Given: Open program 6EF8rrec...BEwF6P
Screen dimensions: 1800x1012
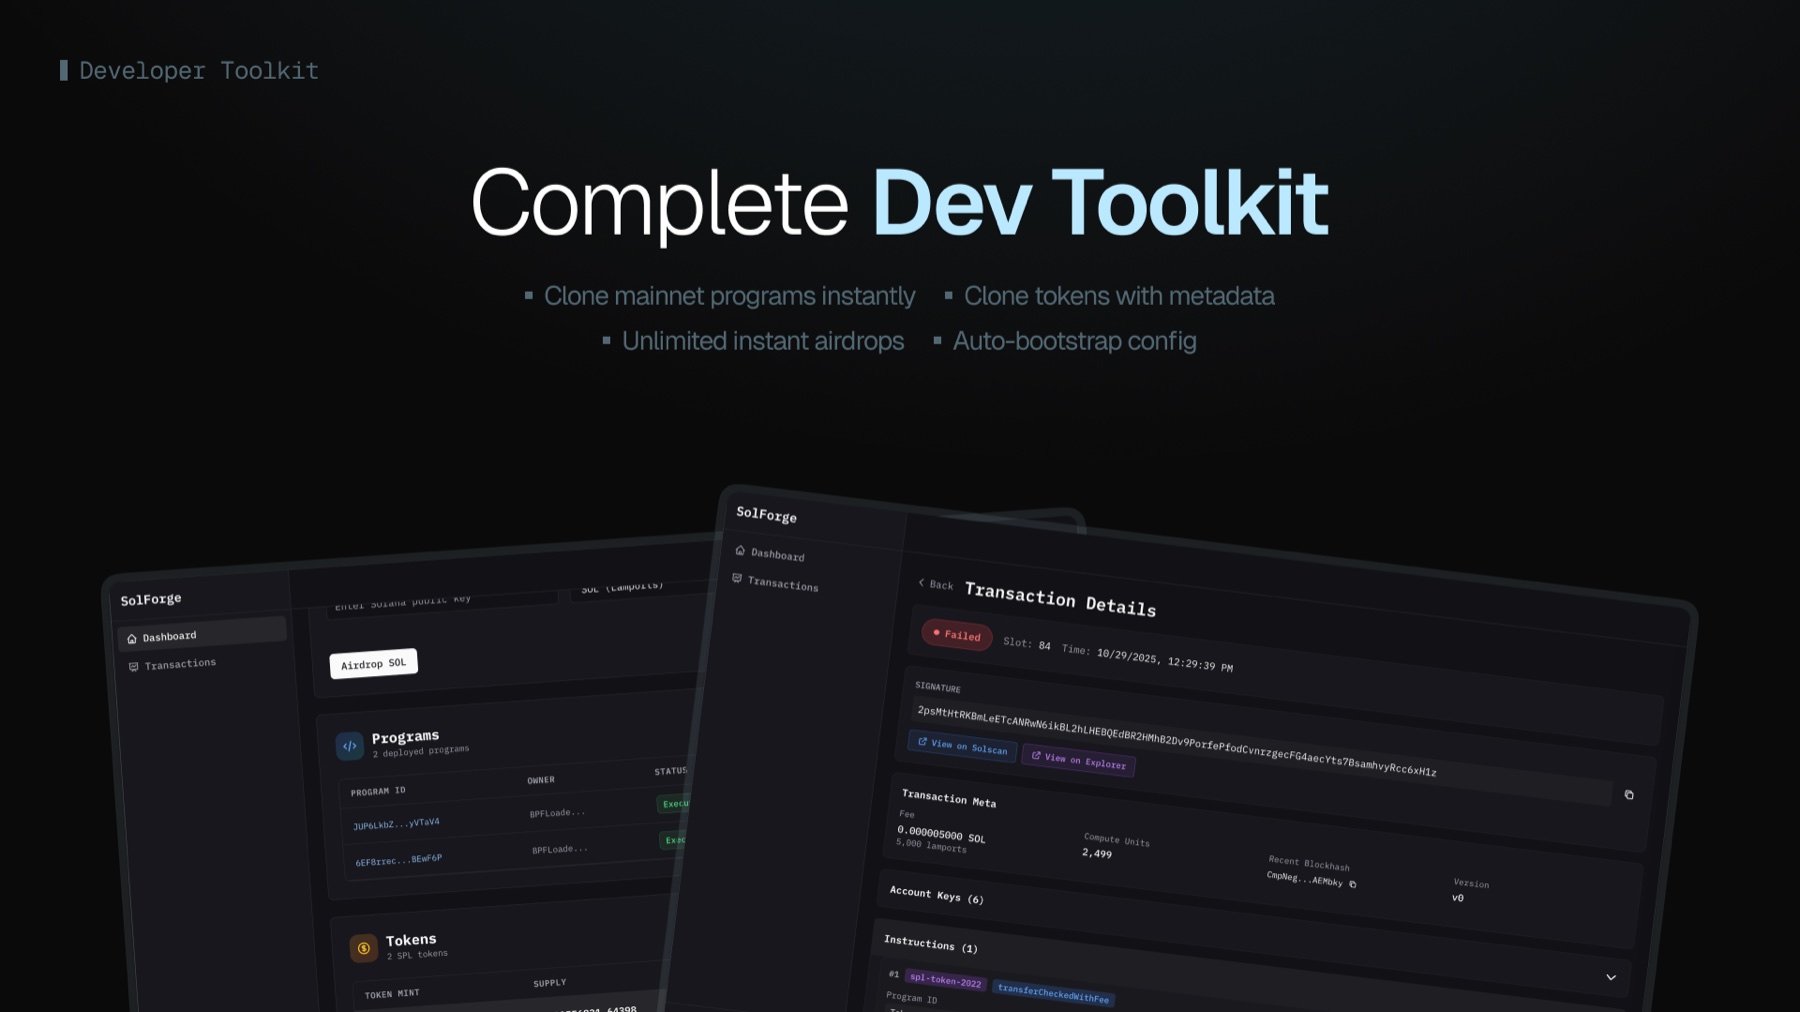Looking at the screenshot, I should tap(398, 860).
